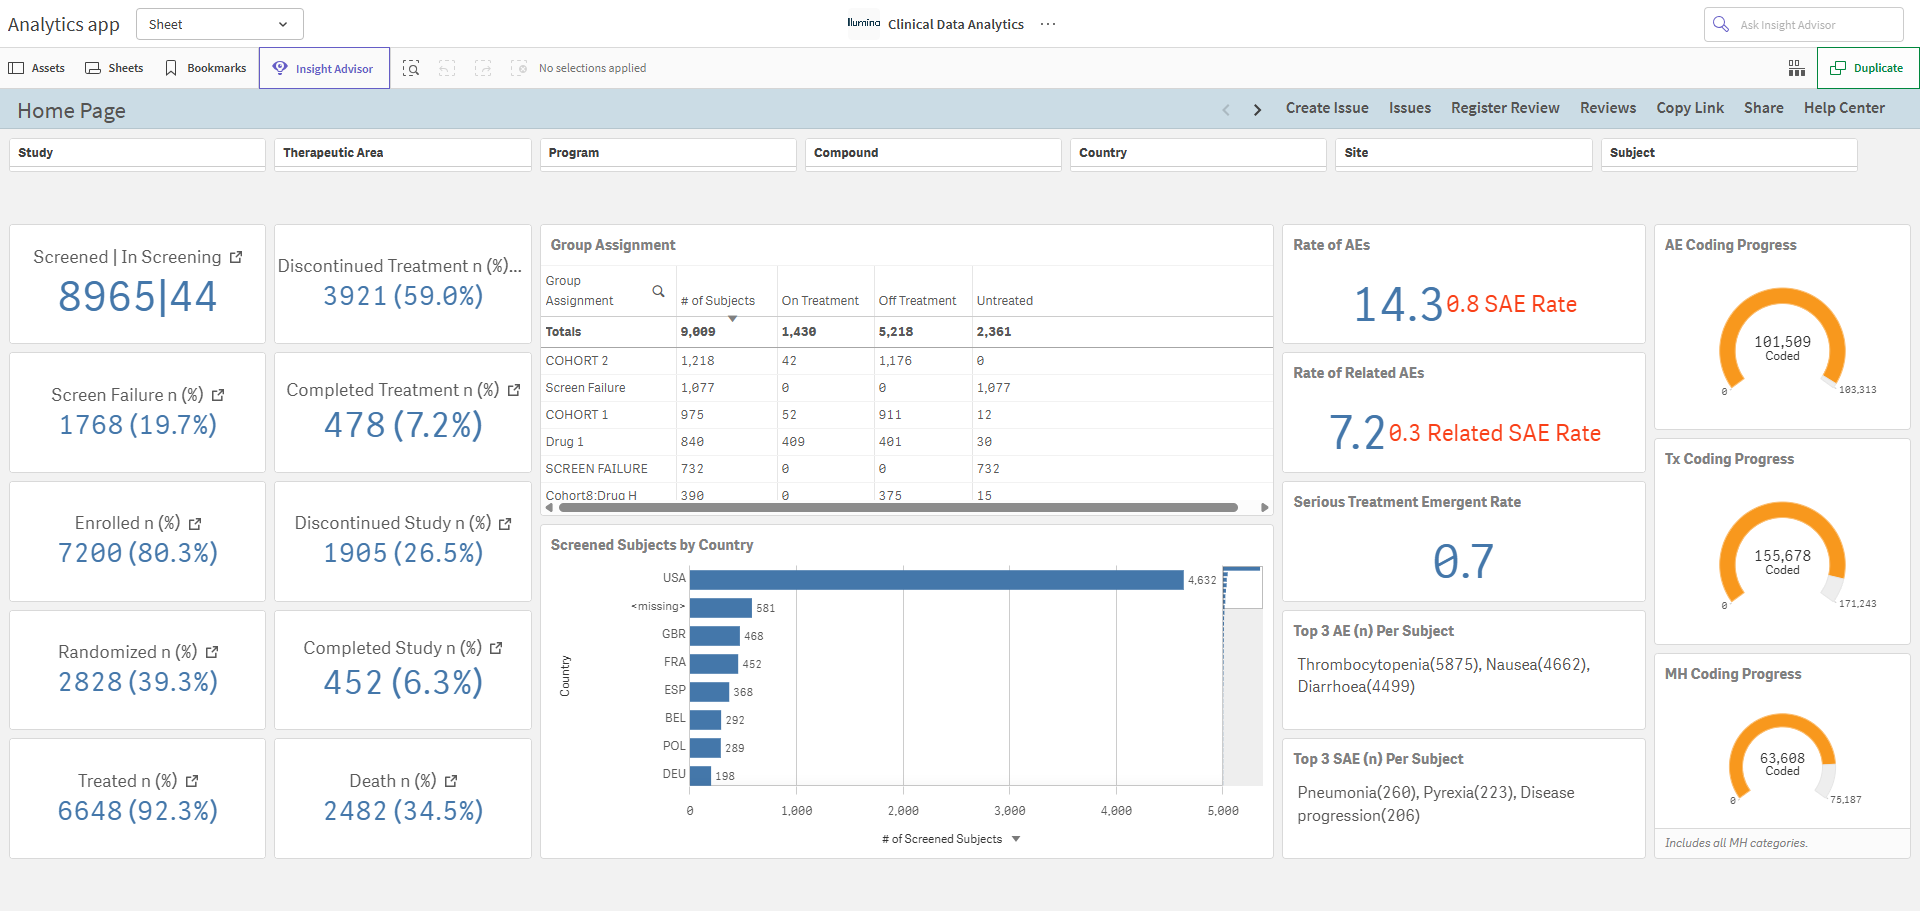The width and height of the screenshot is (1920, 911).
Task: Click the smart search selections icon
Action: (411, 68)
